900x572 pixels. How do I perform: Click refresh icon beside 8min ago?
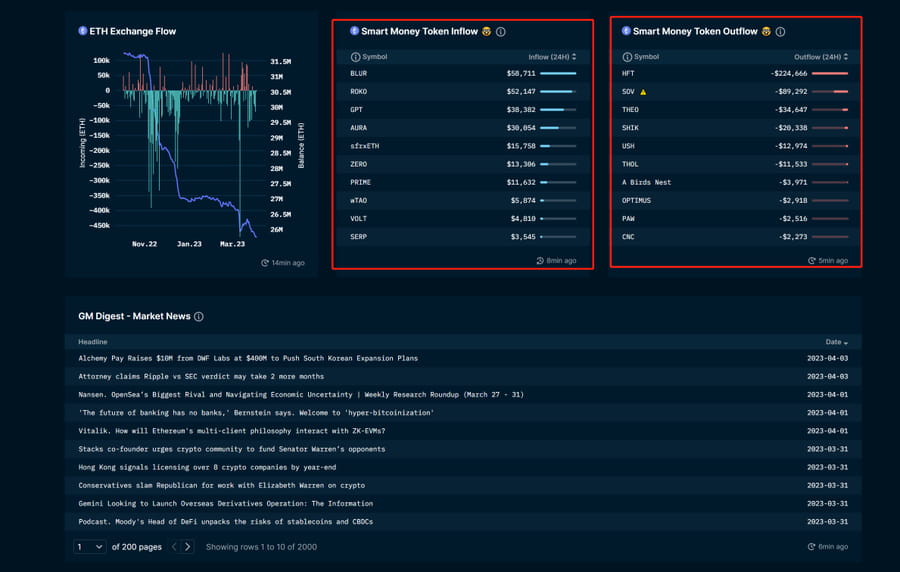(x=540, y=260)
